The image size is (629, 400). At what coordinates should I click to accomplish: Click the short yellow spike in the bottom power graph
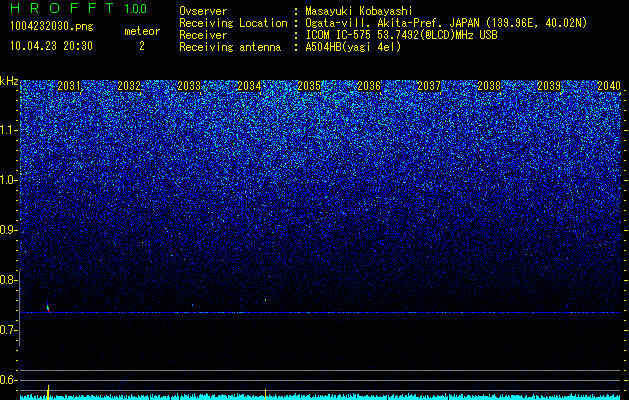pyautogui.click(x=265, y=394)
